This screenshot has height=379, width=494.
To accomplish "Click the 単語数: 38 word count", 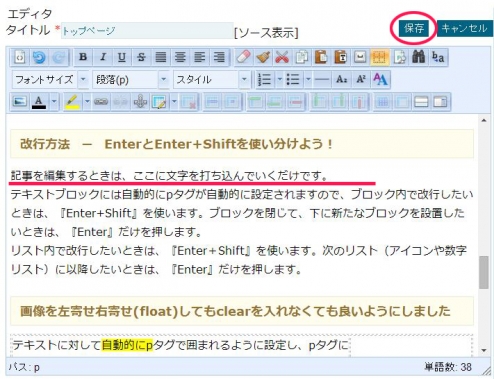I will (x=448, y=367).
